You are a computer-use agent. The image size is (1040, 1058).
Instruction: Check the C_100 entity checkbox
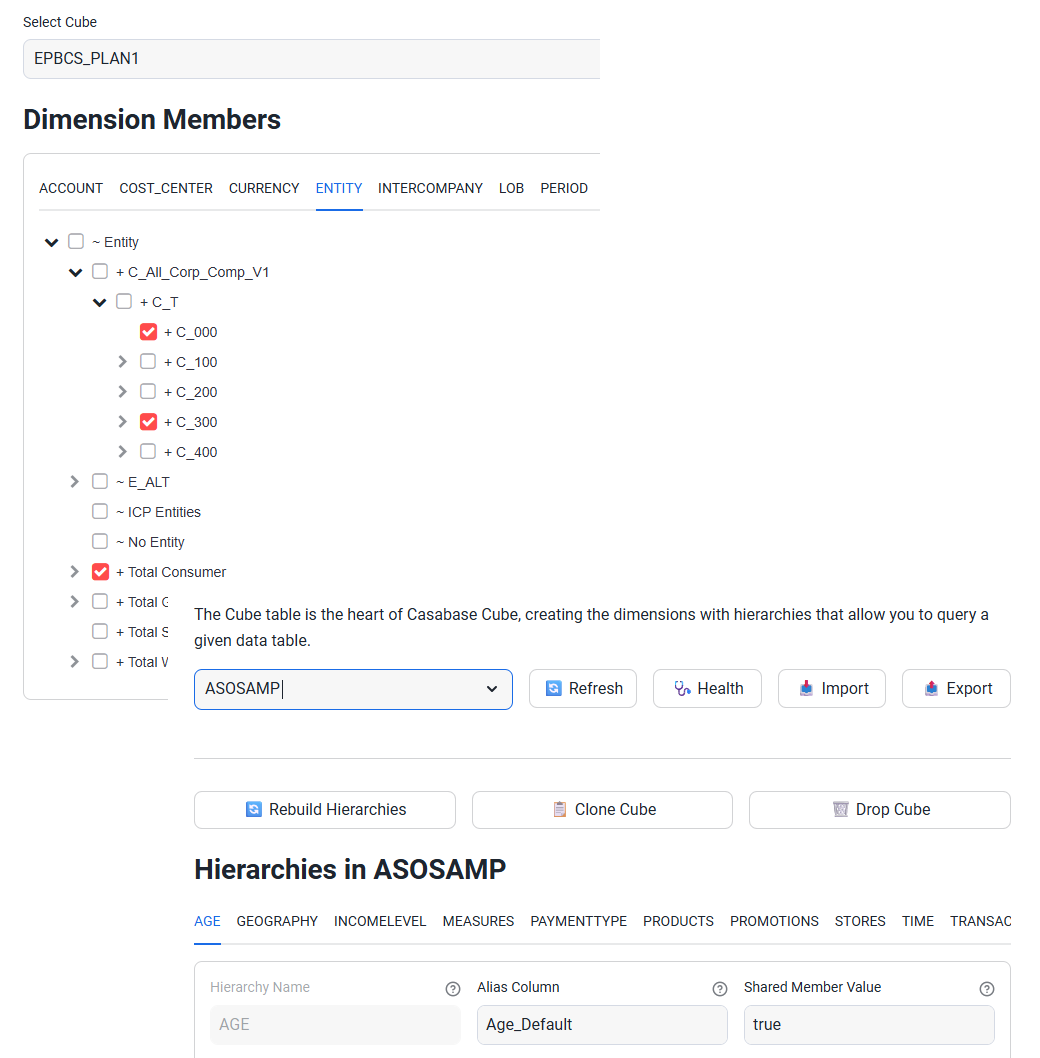[x=148, y=362]
